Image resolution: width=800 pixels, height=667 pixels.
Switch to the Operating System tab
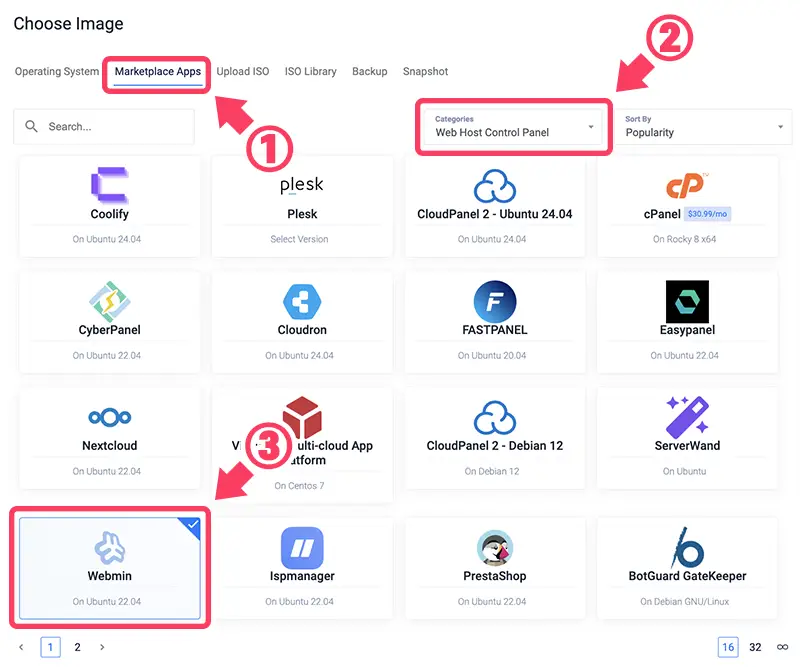(x=57, y=71)
